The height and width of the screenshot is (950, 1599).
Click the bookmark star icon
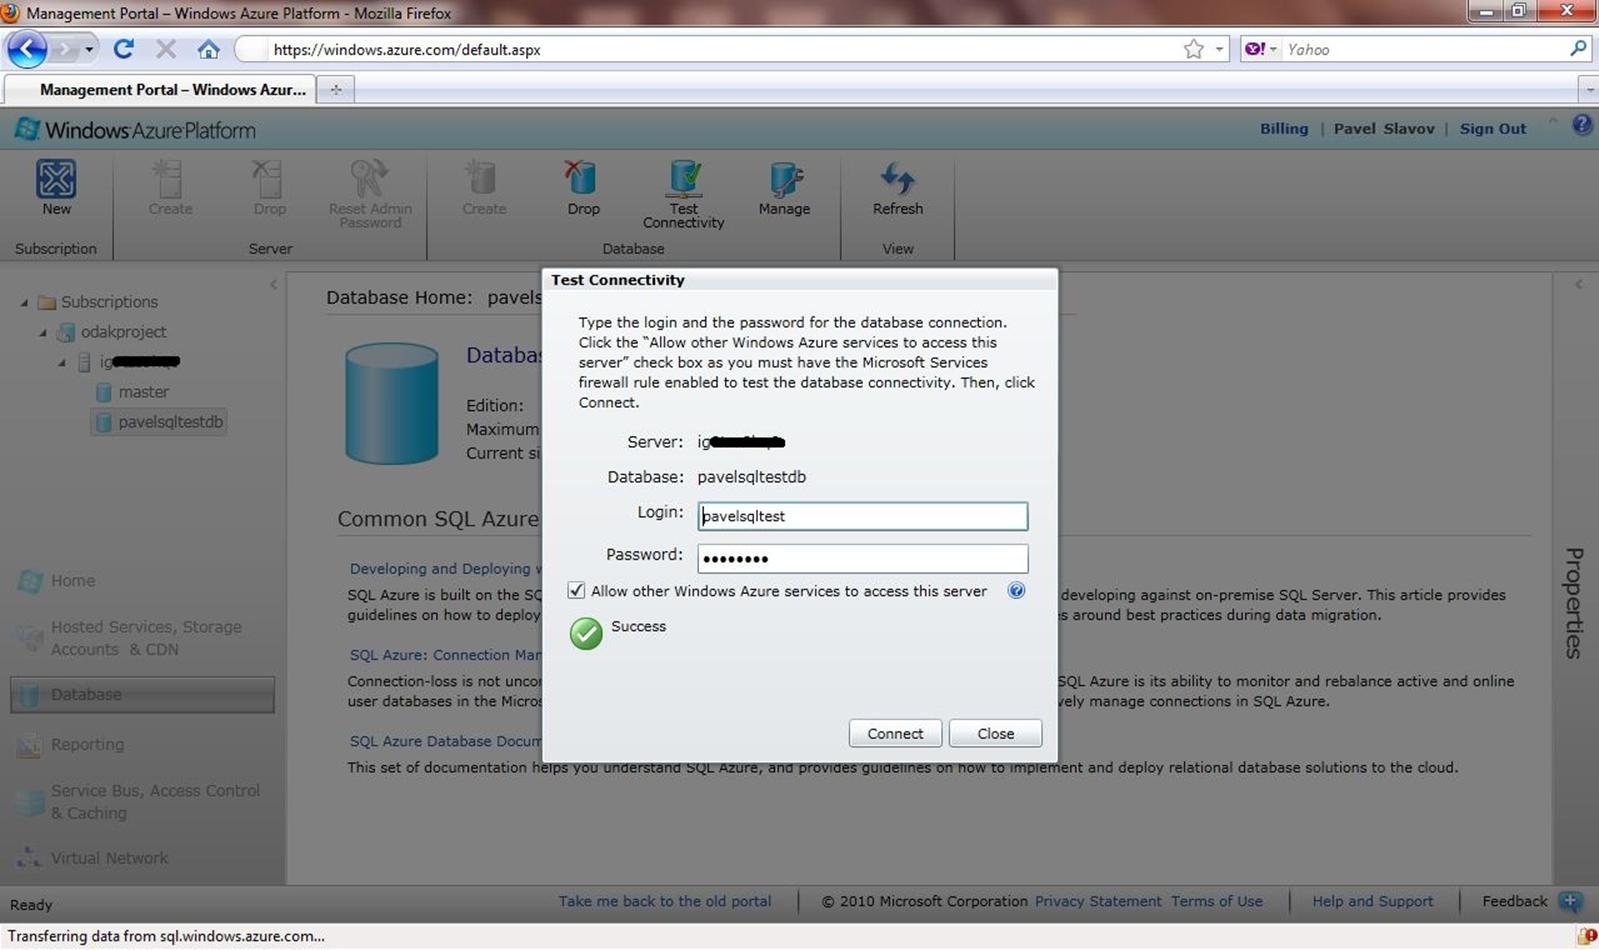(x=1193, y=49)
